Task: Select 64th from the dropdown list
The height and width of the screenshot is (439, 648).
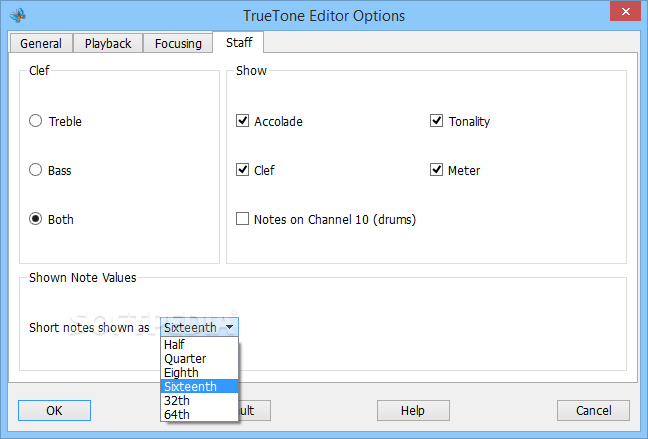Action: [199, 414]
